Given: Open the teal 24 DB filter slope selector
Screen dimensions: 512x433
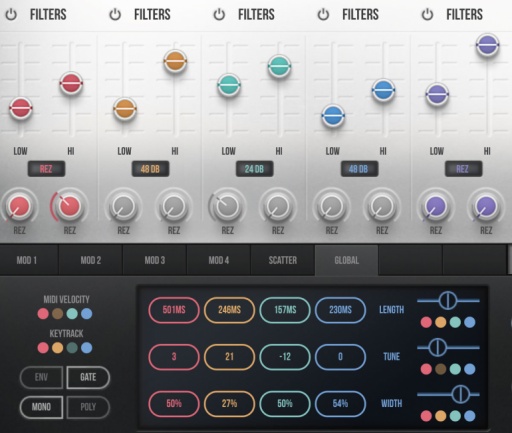Looking at the screenshot, I should (254, 169).
